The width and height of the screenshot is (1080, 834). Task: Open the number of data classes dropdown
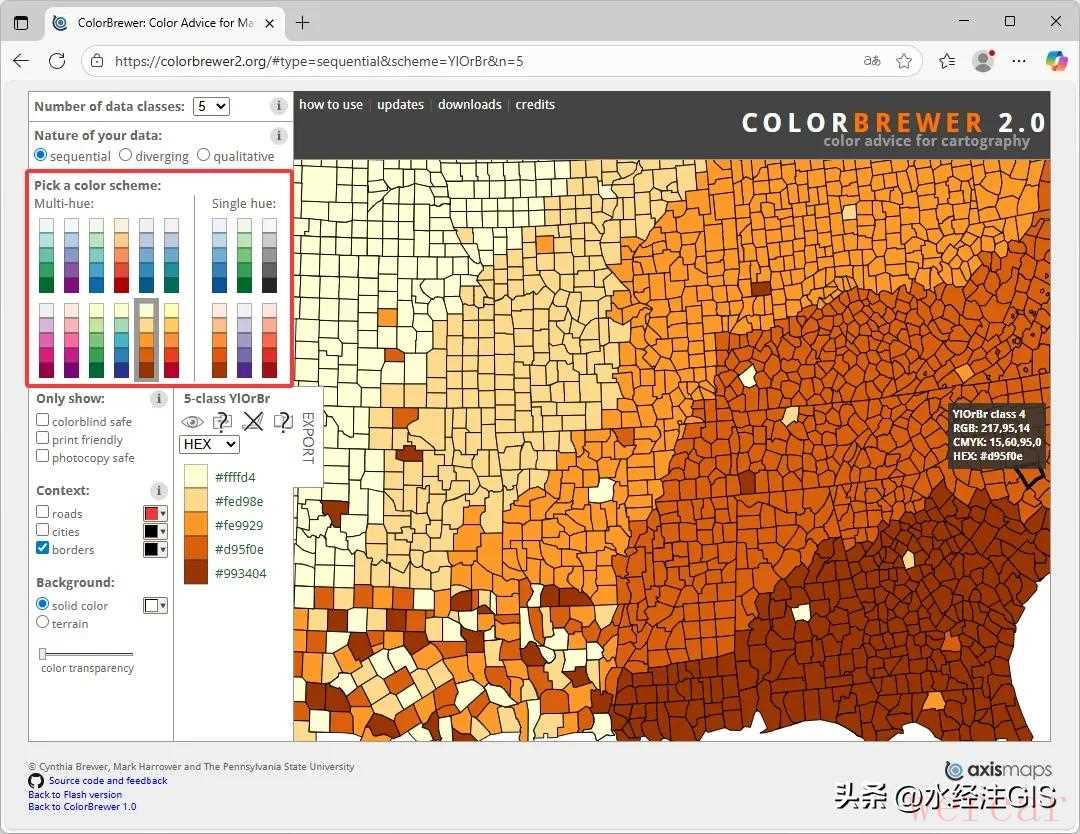pyautogui.click(x=212, y=106)
